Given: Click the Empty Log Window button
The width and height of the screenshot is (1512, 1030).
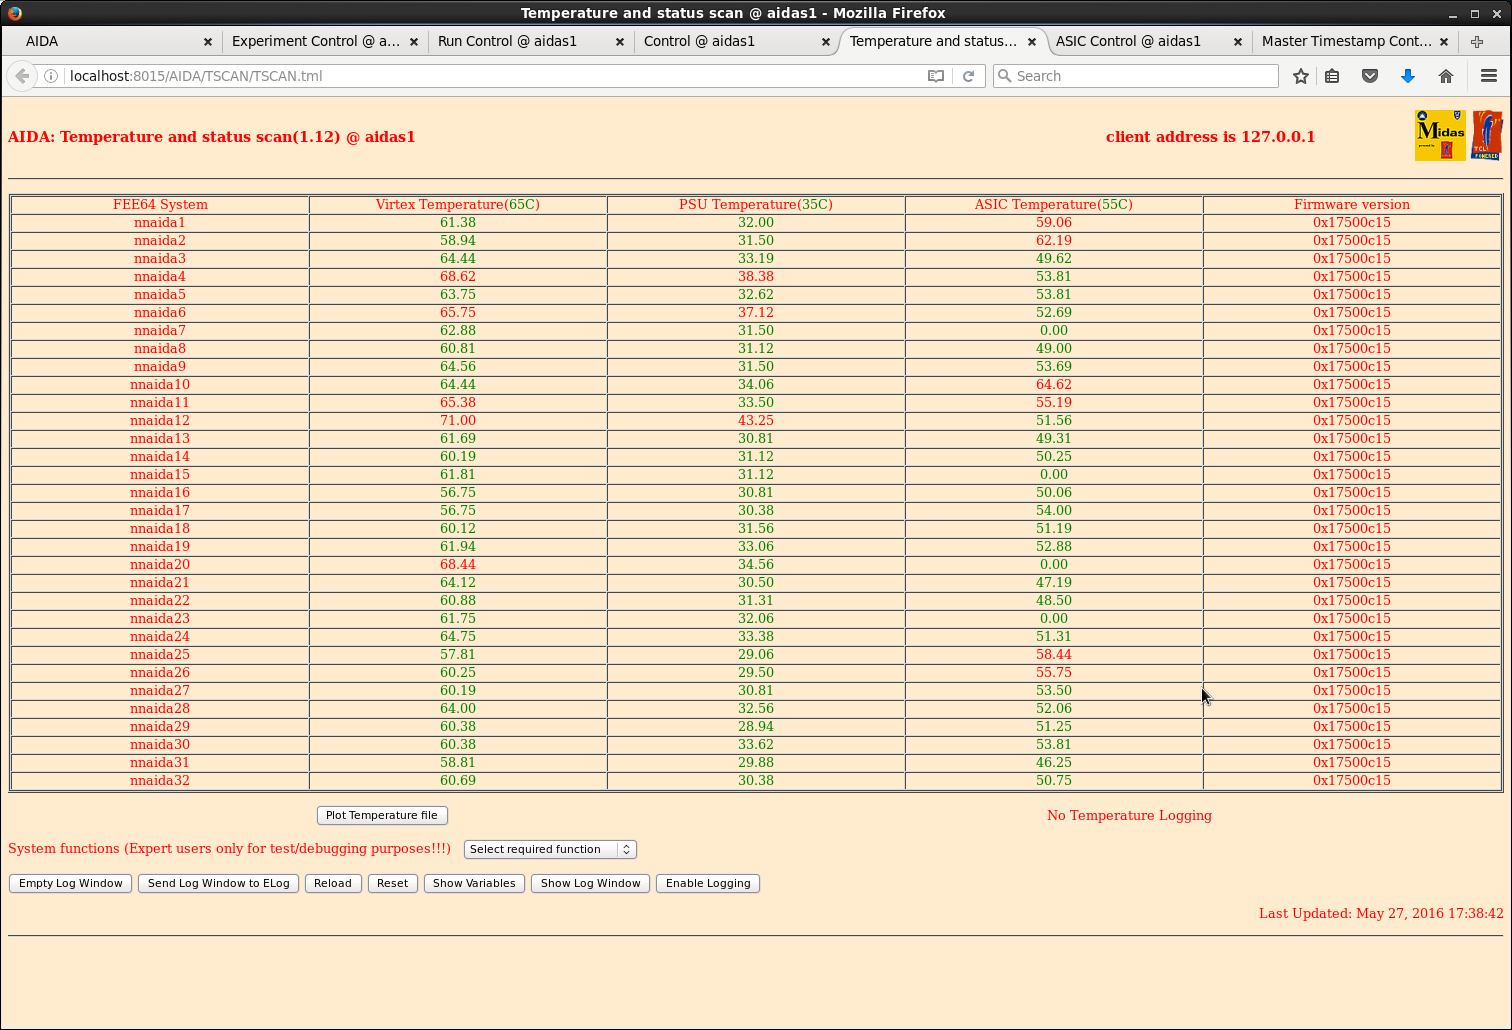Looking at the screenshot, I should [70, 883].
